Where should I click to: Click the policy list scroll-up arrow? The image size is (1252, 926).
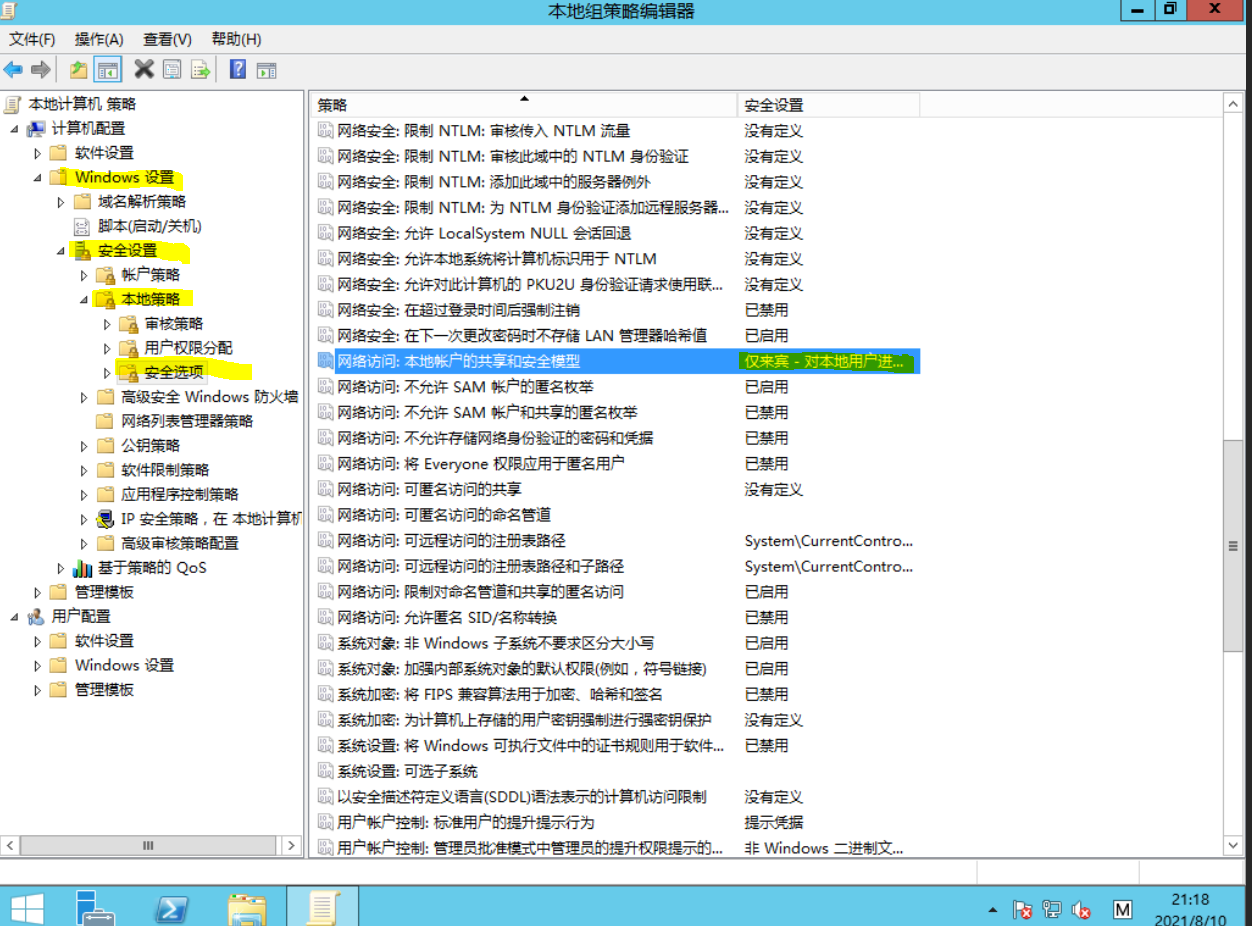[x=1233, y=104]
